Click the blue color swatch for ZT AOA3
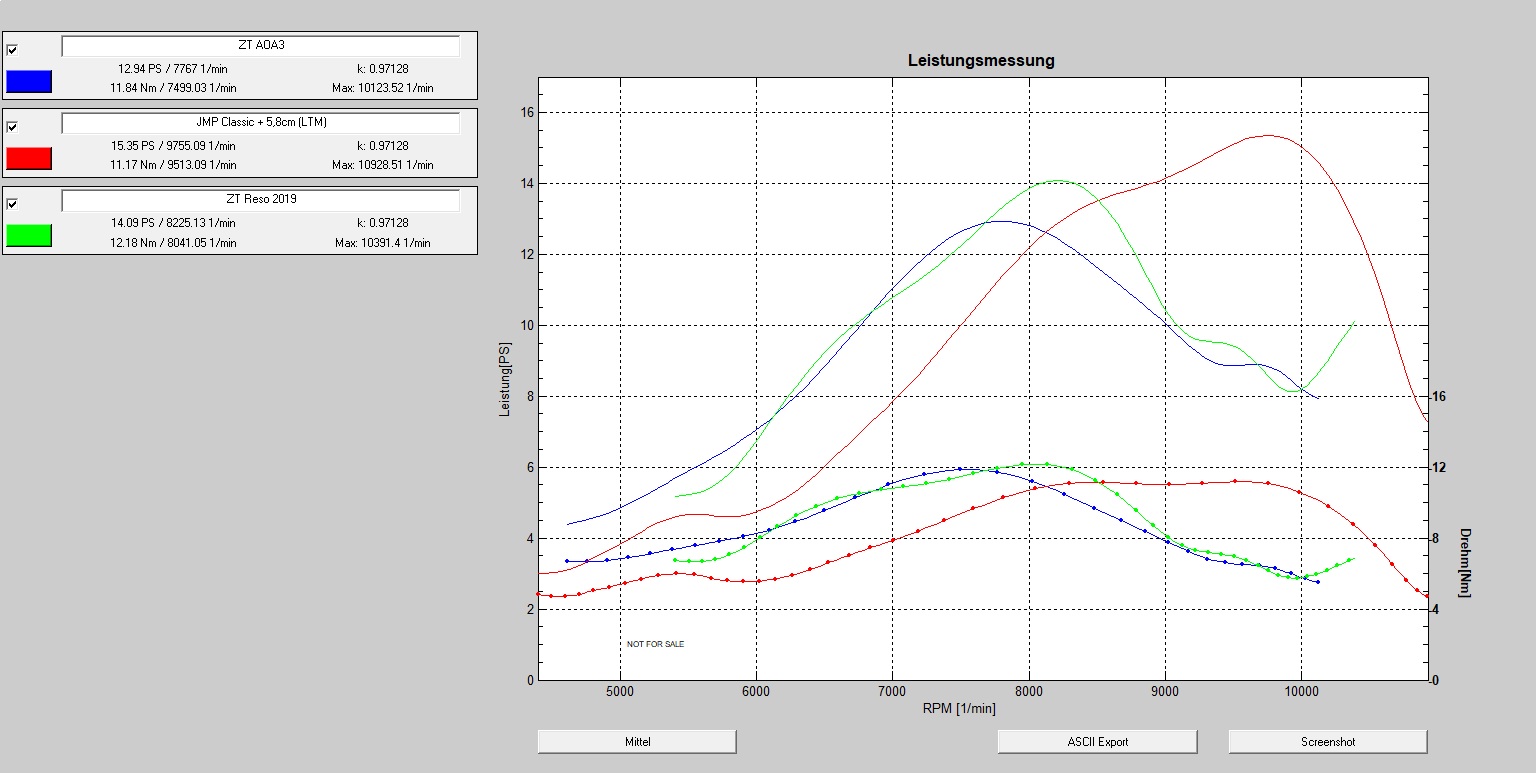Viewport: 1536px width, 773px height. [x=29, y=81]
